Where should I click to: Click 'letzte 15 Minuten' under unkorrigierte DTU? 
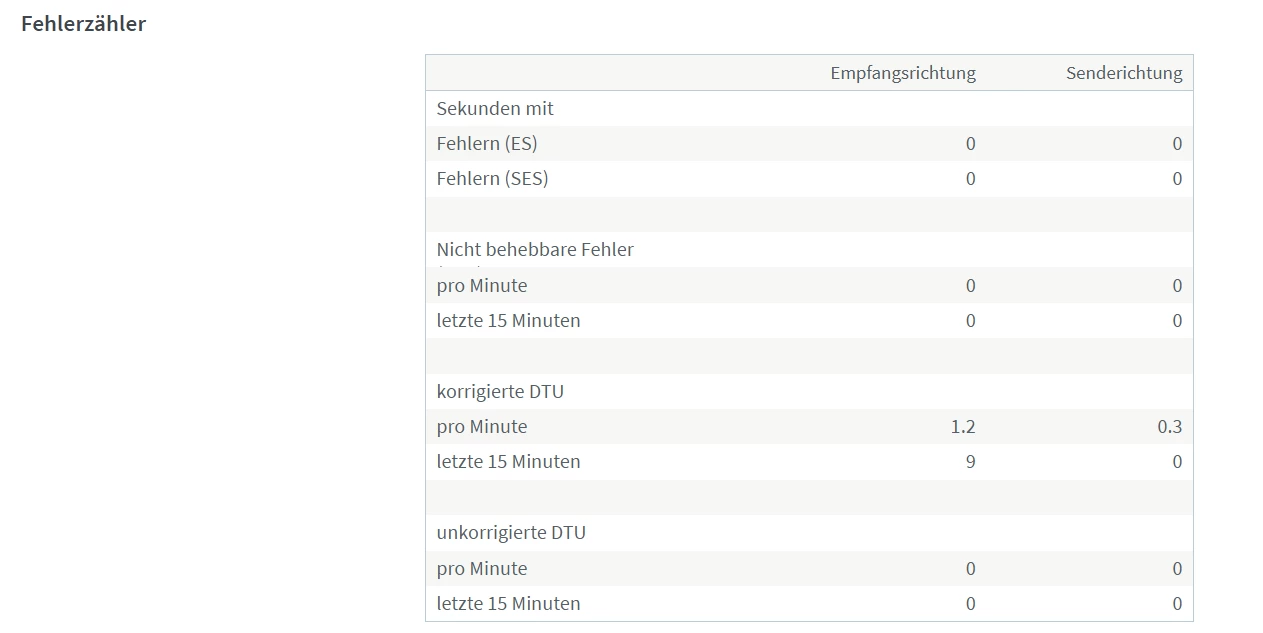pos(508,604)
